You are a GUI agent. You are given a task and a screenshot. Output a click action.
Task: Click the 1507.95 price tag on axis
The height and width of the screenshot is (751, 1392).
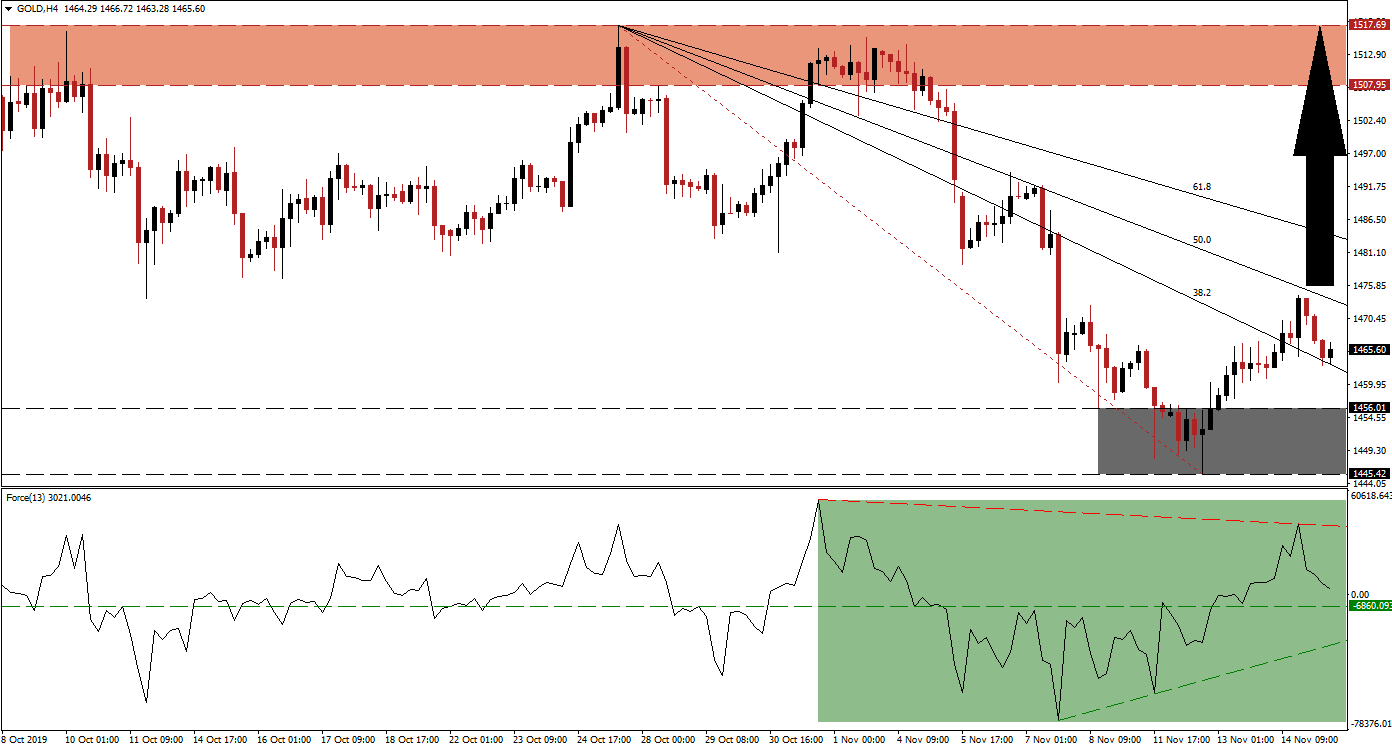pos(1369,86)
